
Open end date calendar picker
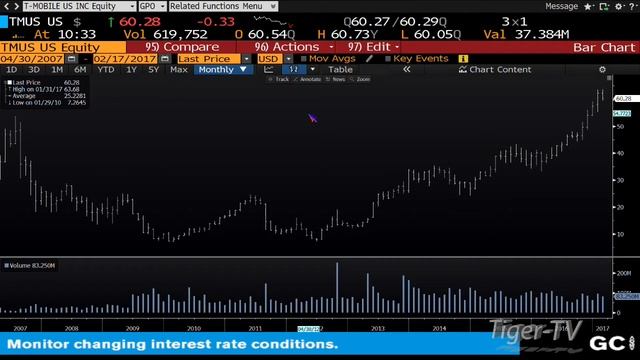click(x=164, y=59)
